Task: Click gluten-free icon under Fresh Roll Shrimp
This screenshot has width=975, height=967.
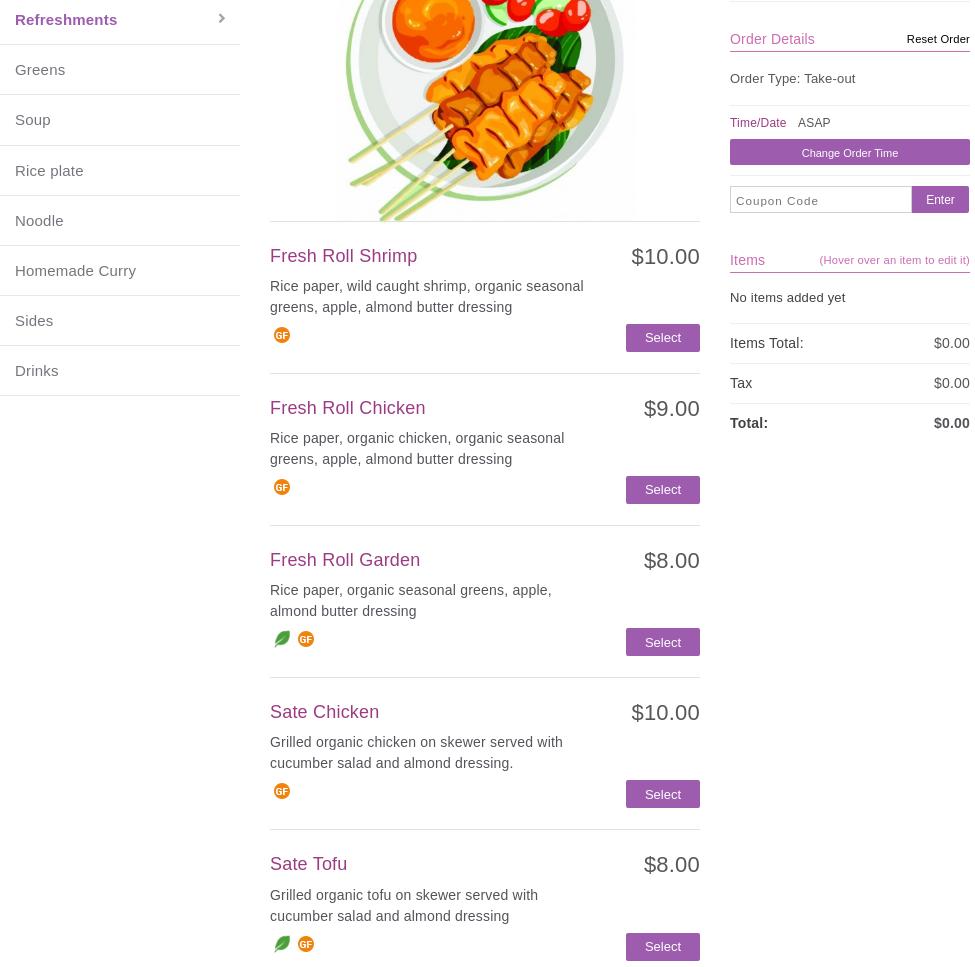Action: tap(282, 336)
